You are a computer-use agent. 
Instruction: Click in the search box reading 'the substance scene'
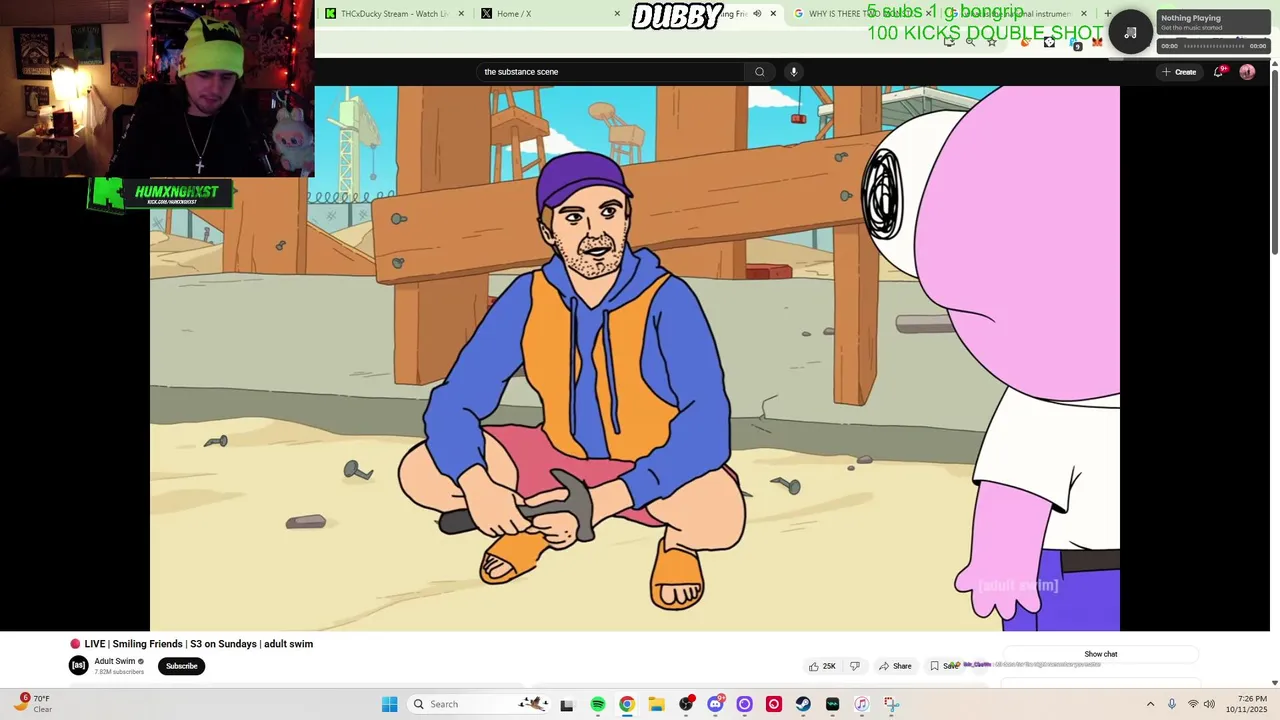610,72
